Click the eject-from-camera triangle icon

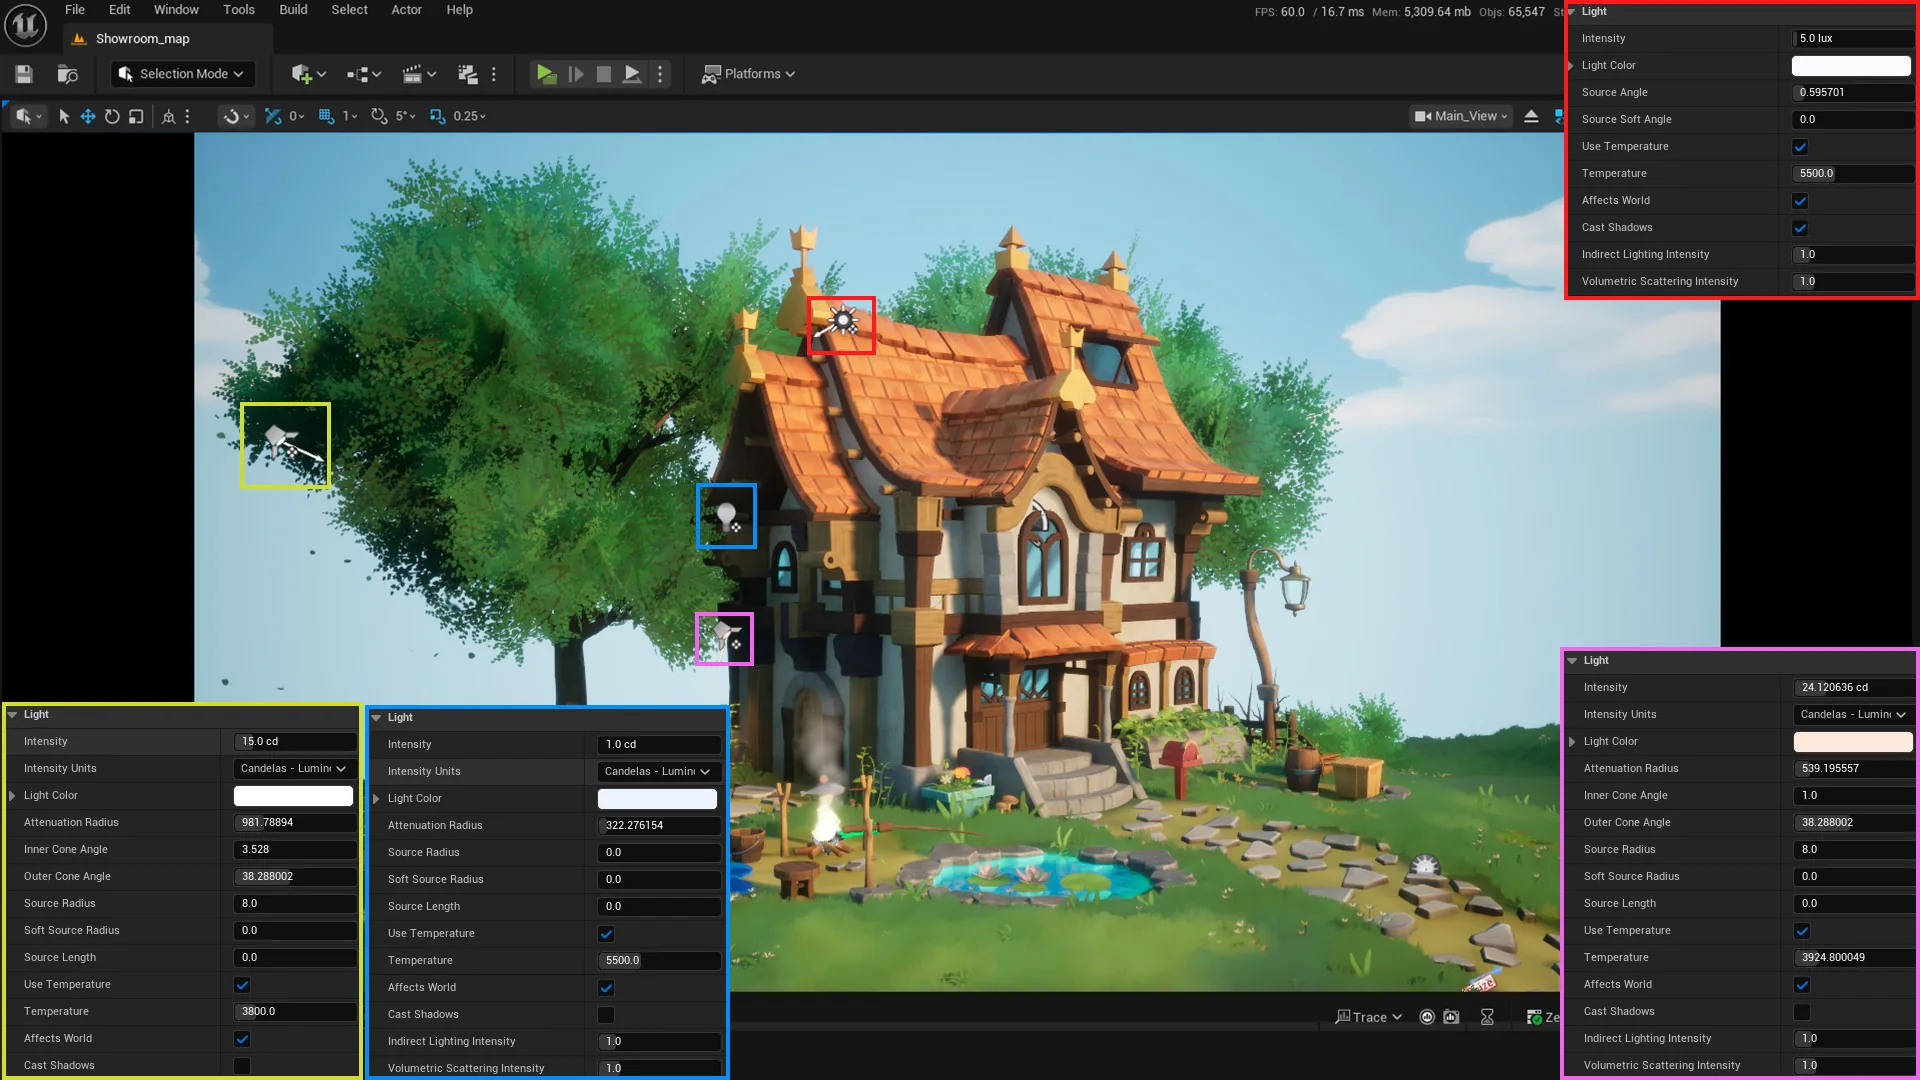pos(1531,116)
